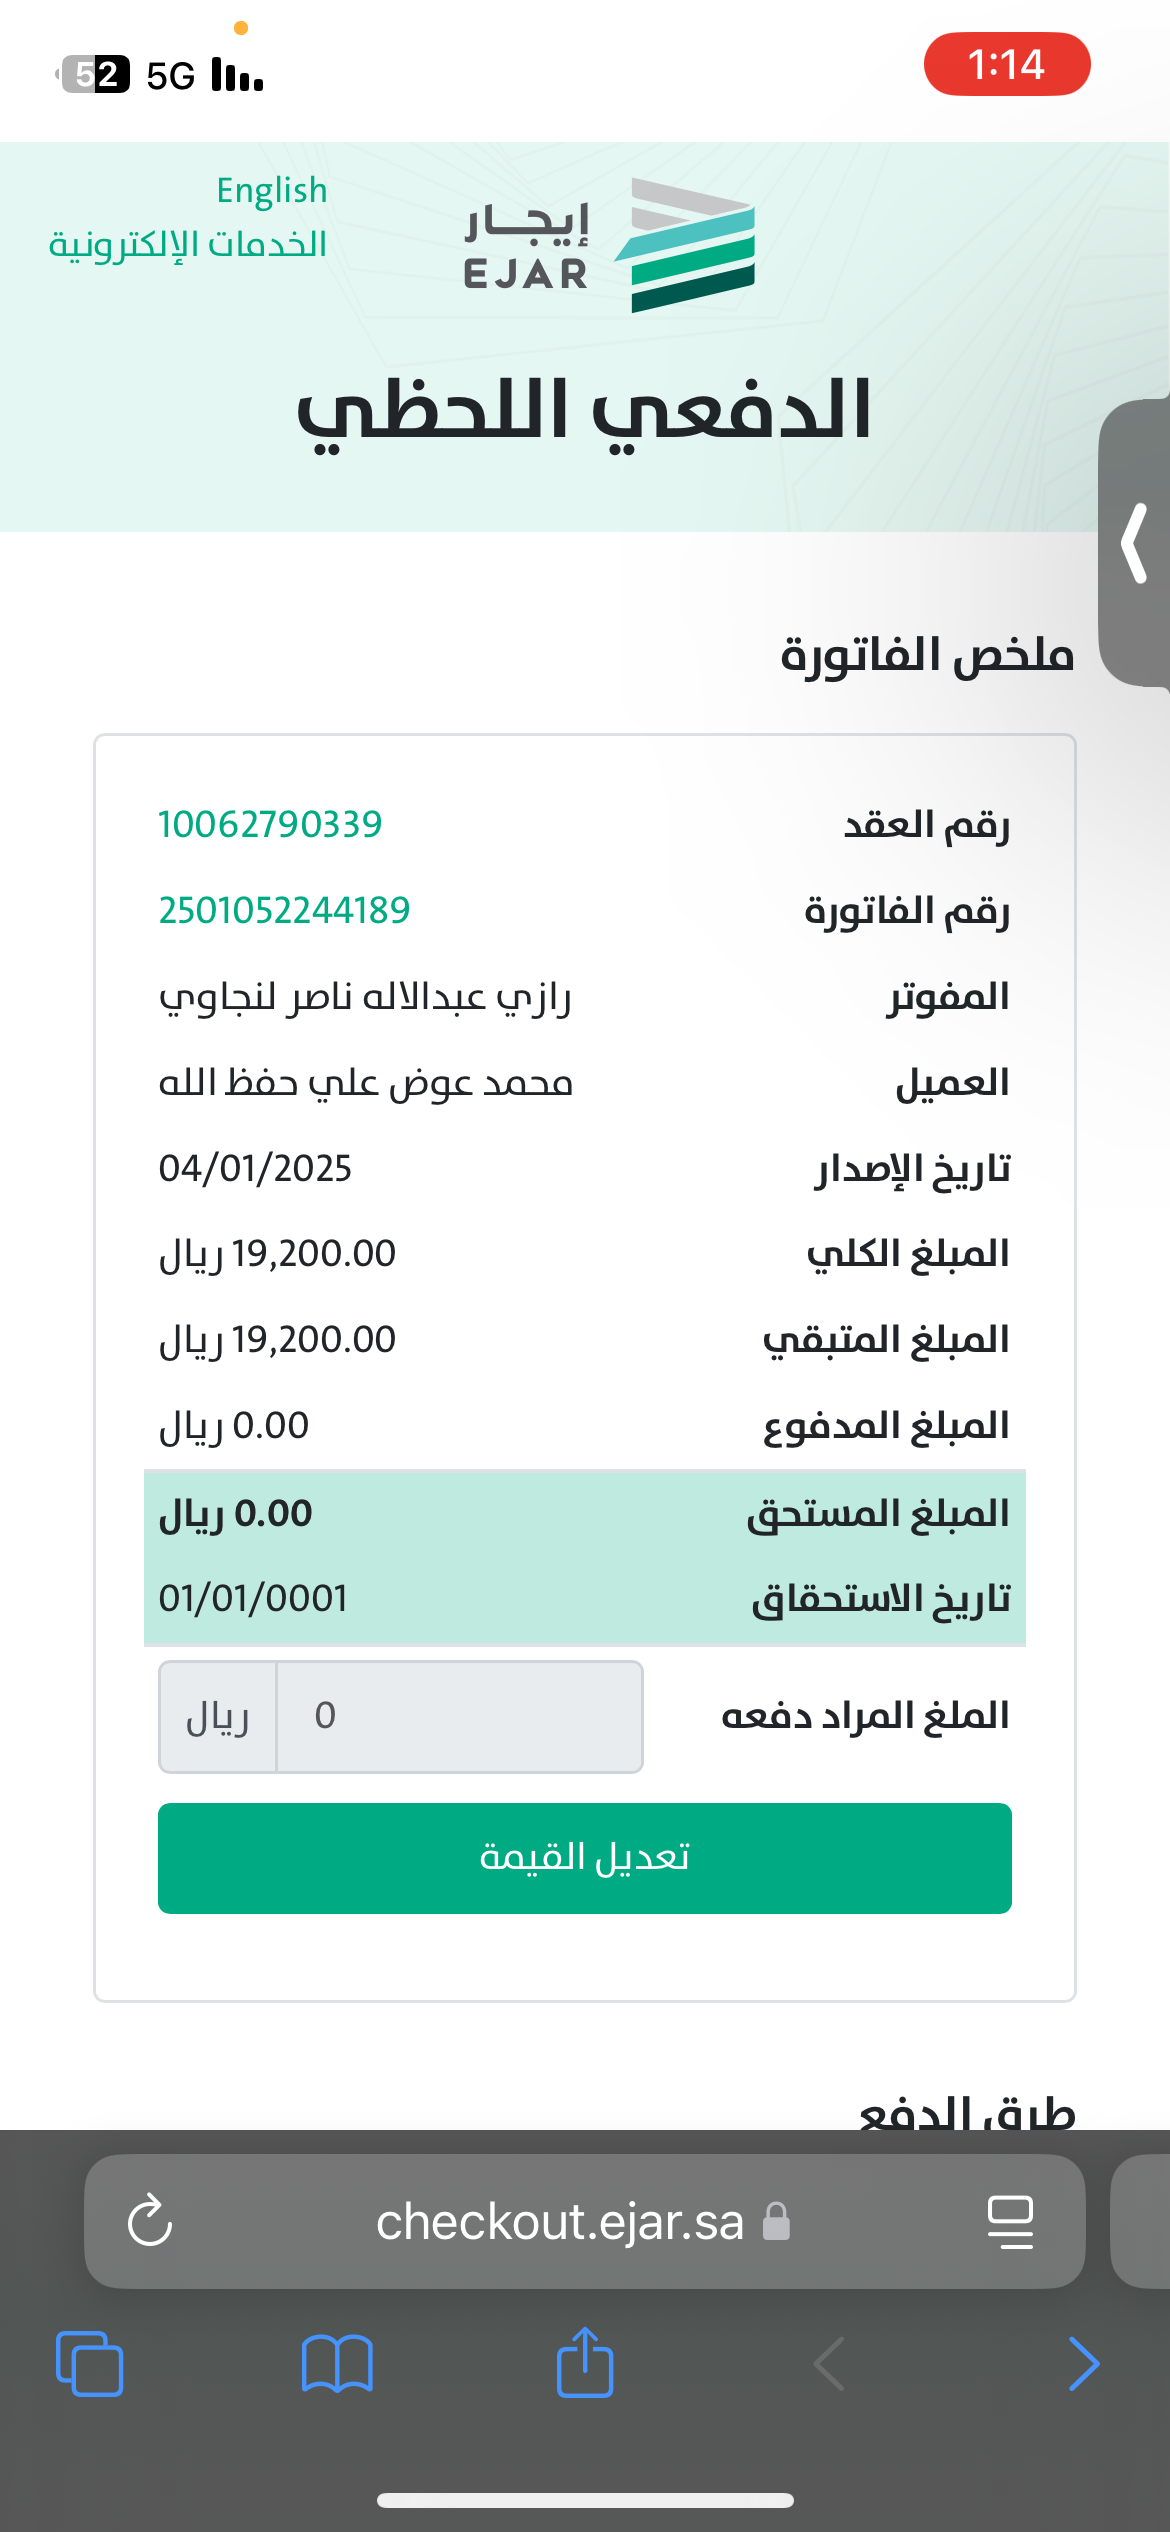Screen dimensions: 1170x2532
Task: Tap the checkout.ejar.sa address bar
Action: [x=560, y=2221]
